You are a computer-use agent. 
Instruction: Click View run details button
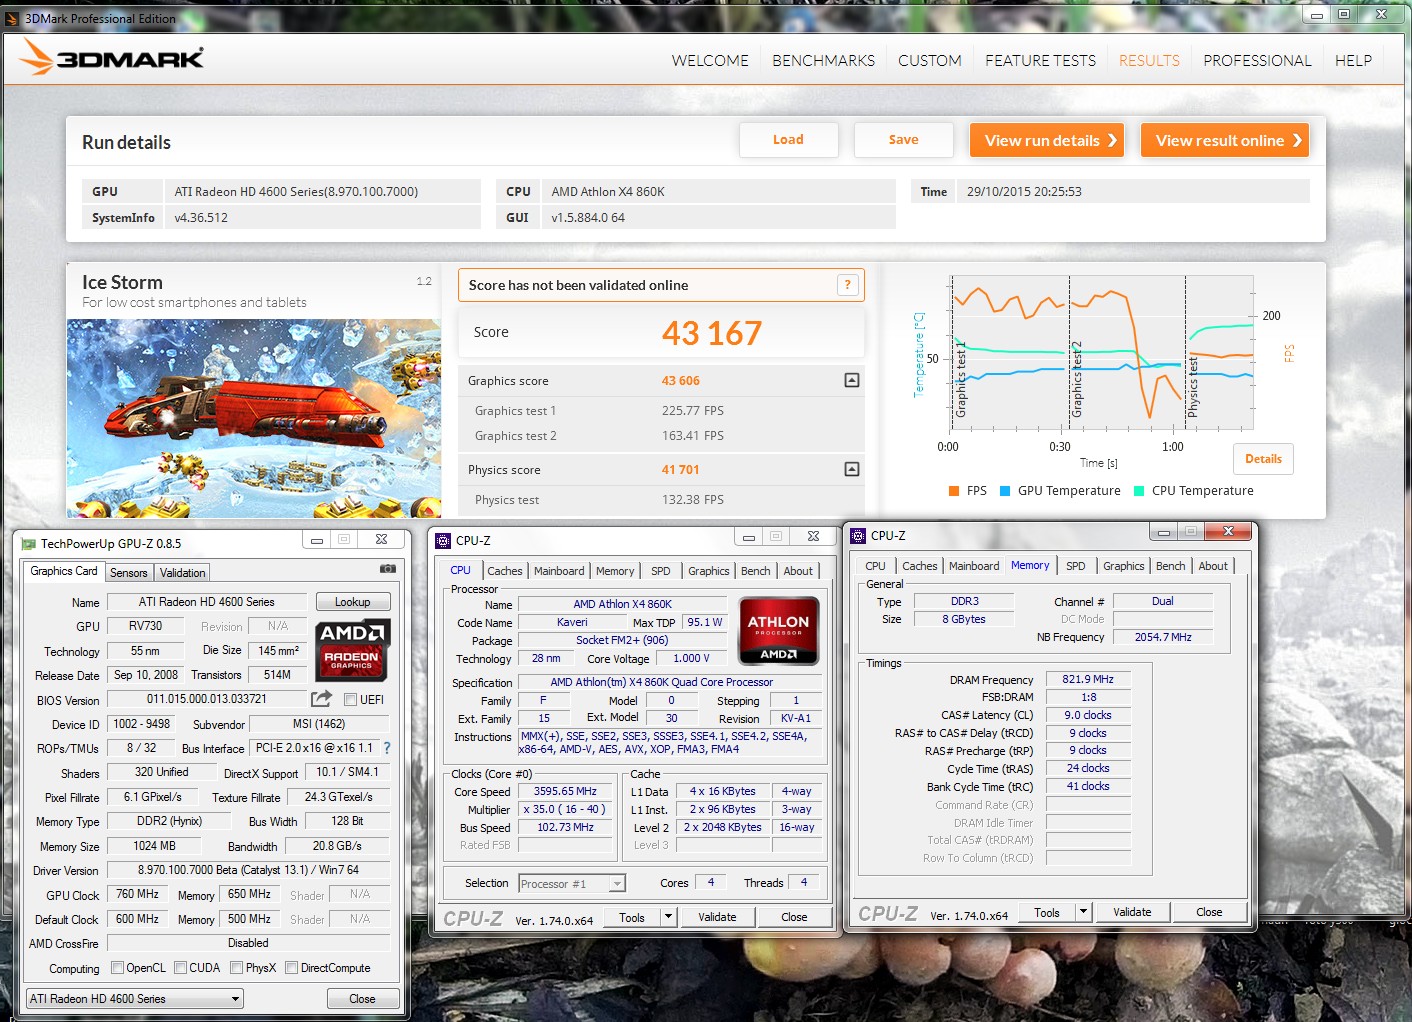tap(1047, 140)
